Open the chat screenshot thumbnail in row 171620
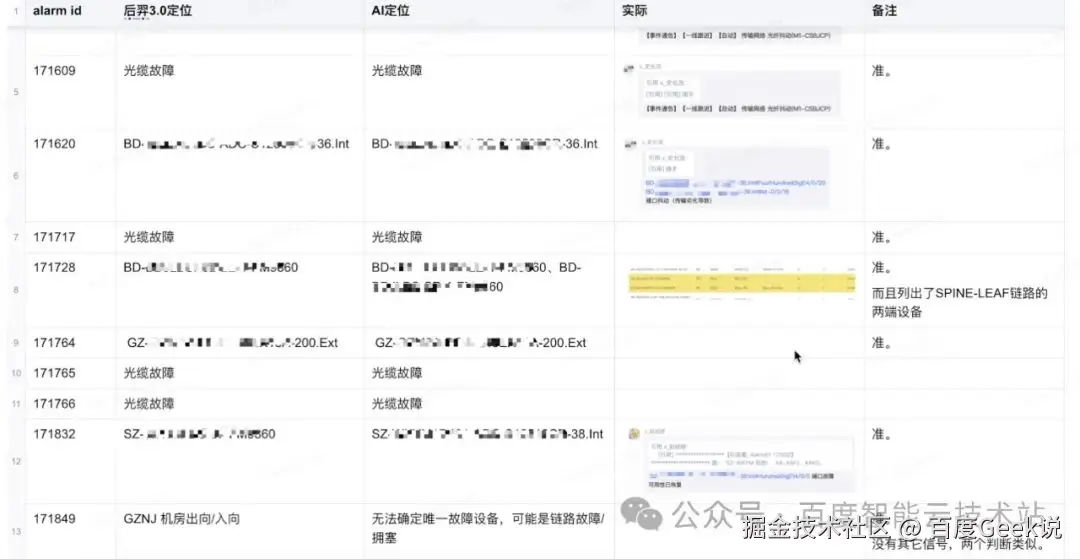 [x=727, y=173]
